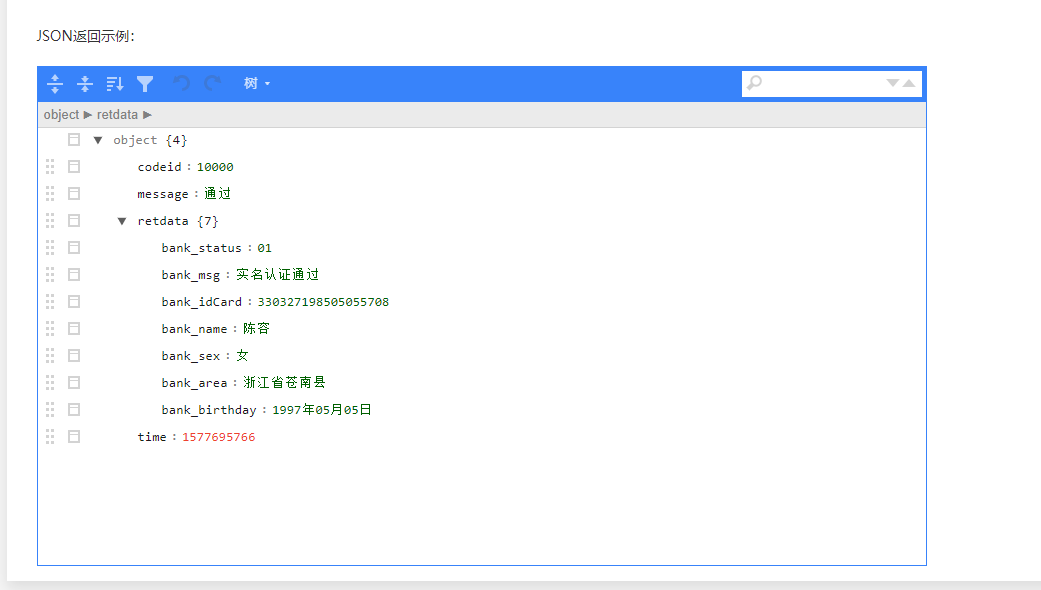
Task: Open action menu for bank_birthday row
Action: 74,409
